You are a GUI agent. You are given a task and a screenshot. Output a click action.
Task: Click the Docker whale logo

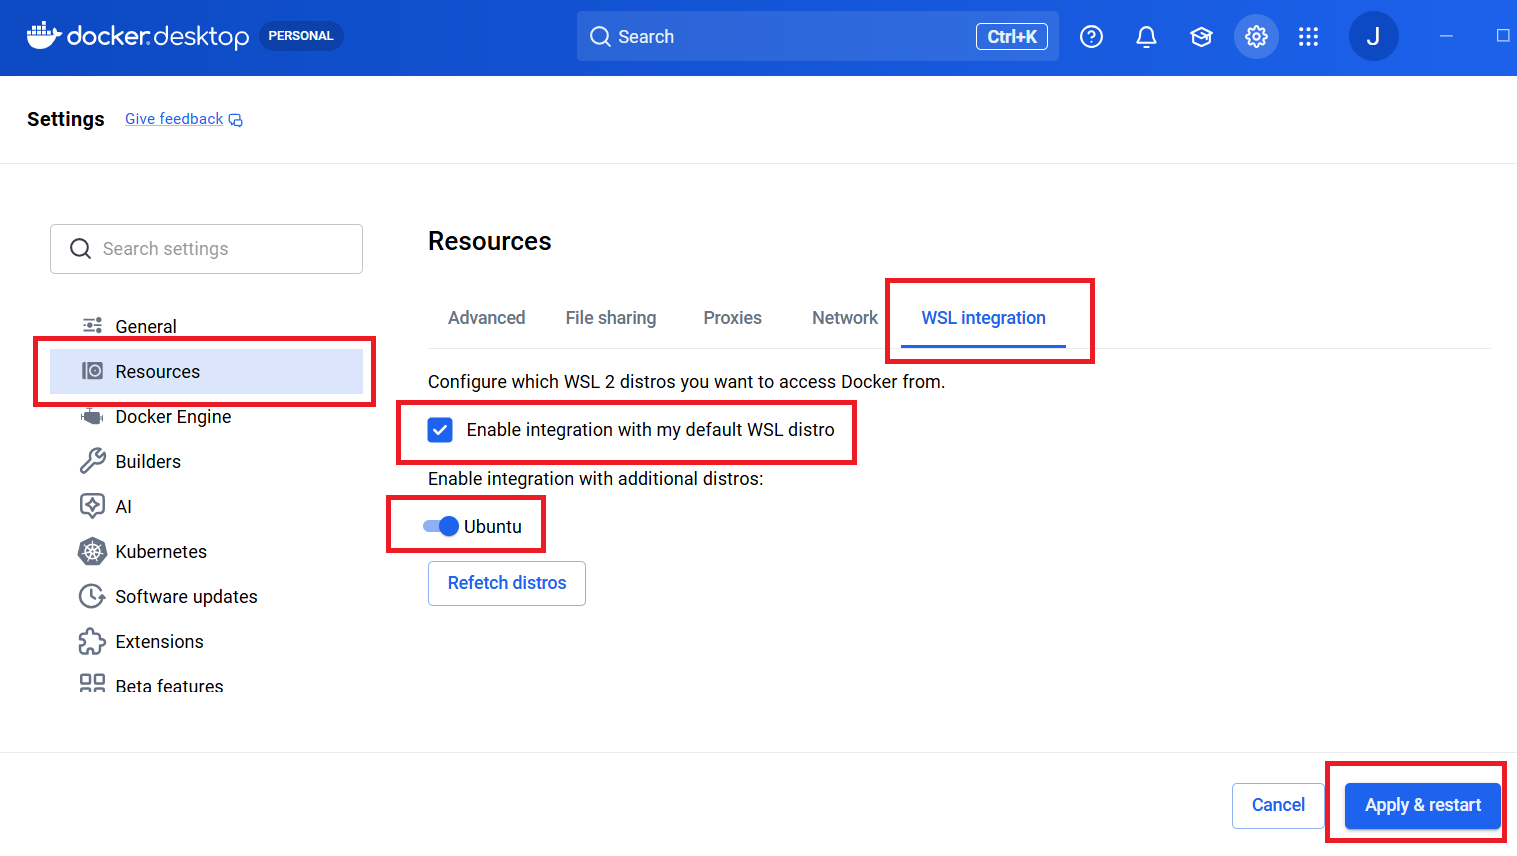coord(44,35)
